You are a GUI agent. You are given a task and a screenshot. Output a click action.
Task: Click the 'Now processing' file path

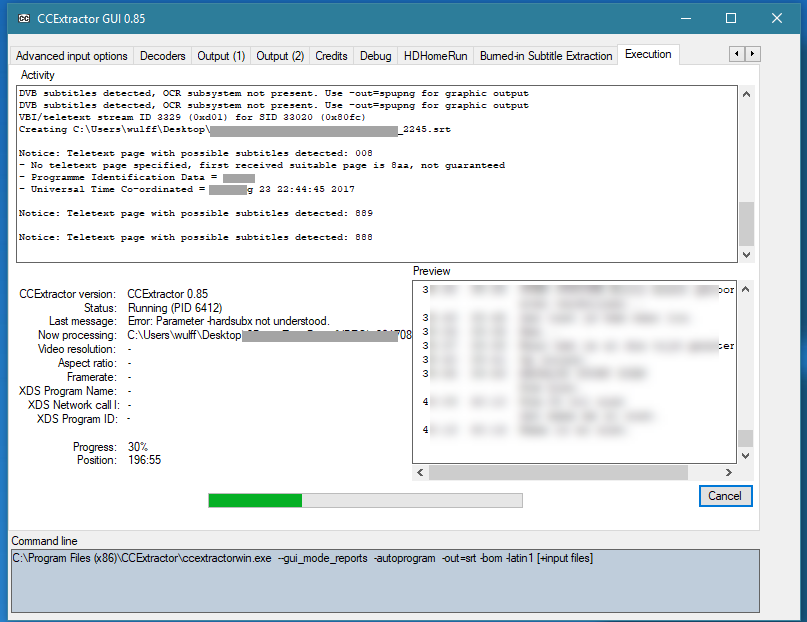[270, 335]
